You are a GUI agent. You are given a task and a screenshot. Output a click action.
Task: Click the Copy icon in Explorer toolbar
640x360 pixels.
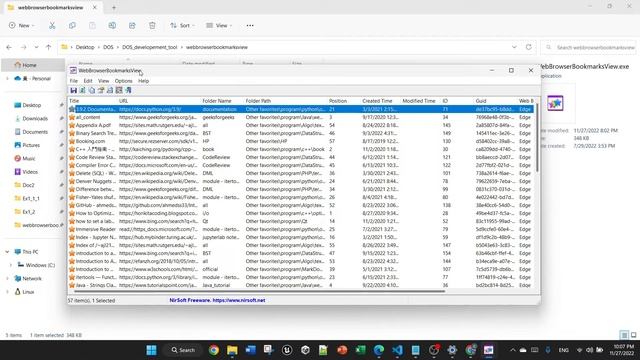pos(72,25)
